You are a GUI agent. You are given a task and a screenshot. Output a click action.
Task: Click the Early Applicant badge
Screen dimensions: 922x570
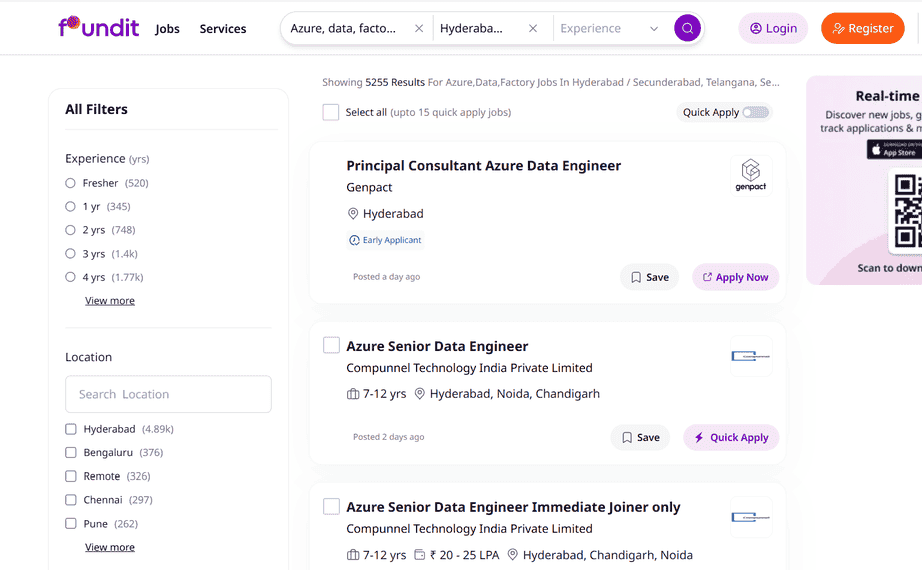tap(385, 240)
